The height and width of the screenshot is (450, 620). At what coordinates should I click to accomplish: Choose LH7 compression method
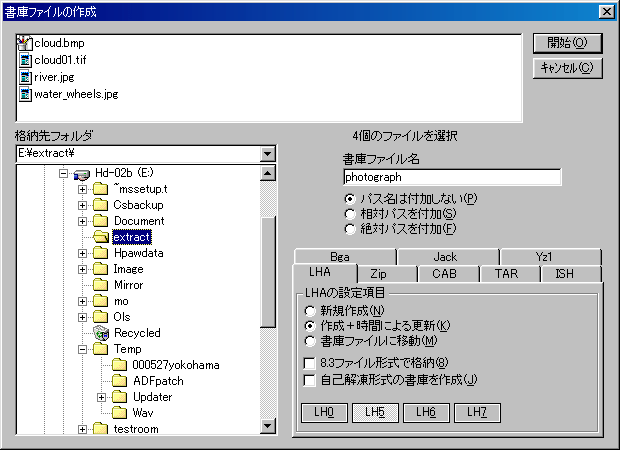click(x=477, y=412)
